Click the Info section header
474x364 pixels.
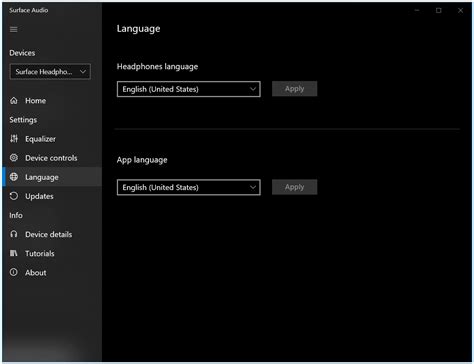pos(16,215)
